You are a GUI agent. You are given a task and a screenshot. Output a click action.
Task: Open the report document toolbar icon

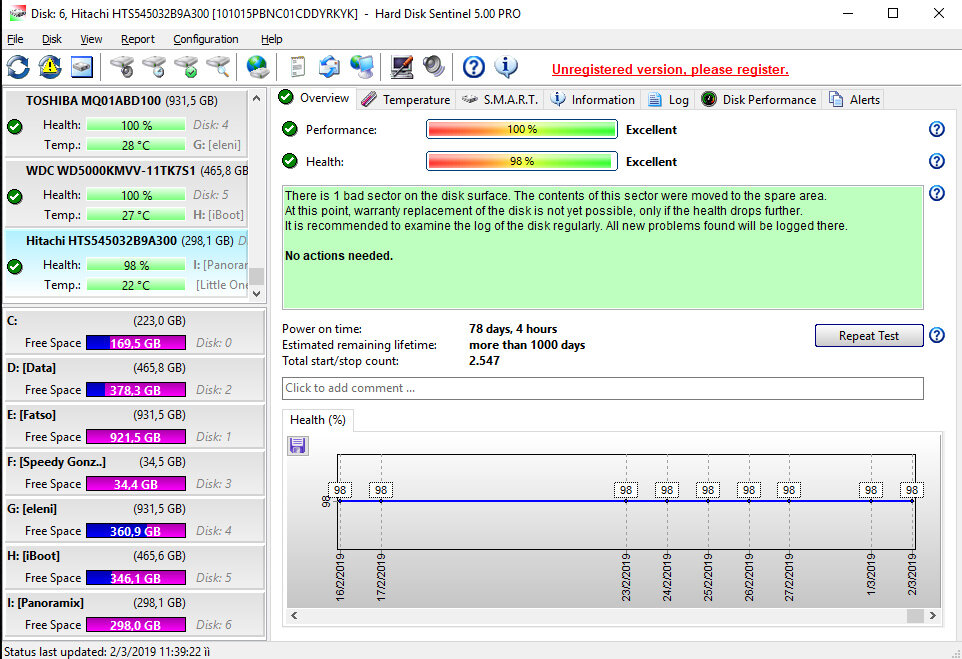point(298,67)
